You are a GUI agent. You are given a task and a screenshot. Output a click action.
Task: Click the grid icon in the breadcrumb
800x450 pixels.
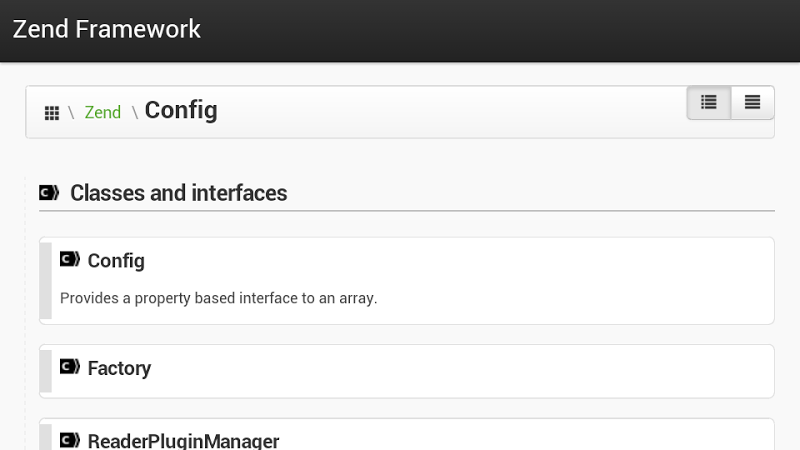(52, 113)
